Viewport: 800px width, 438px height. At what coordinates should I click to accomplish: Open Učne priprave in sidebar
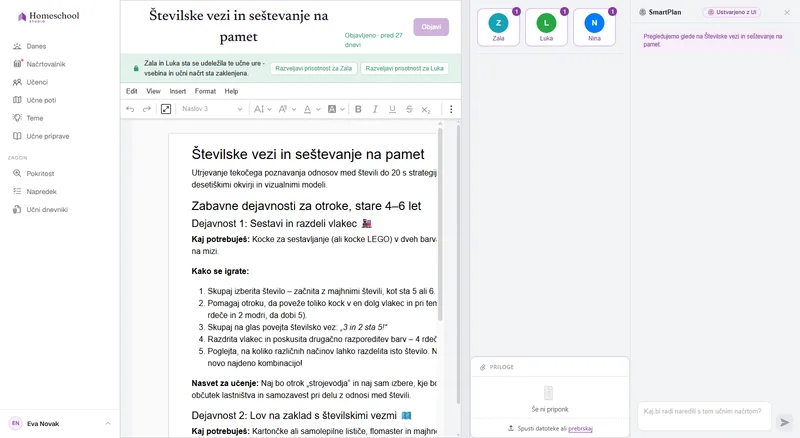tap(47, 136)
